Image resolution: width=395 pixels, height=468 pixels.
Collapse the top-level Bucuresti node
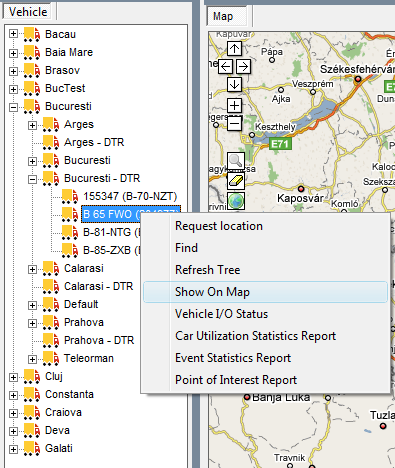pos(13,107)
